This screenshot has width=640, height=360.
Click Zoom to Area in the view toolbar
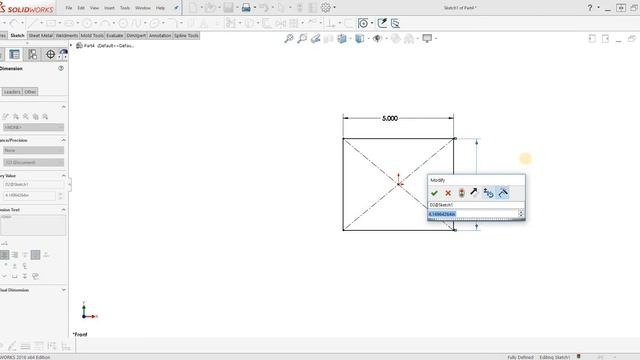[302, 38]
